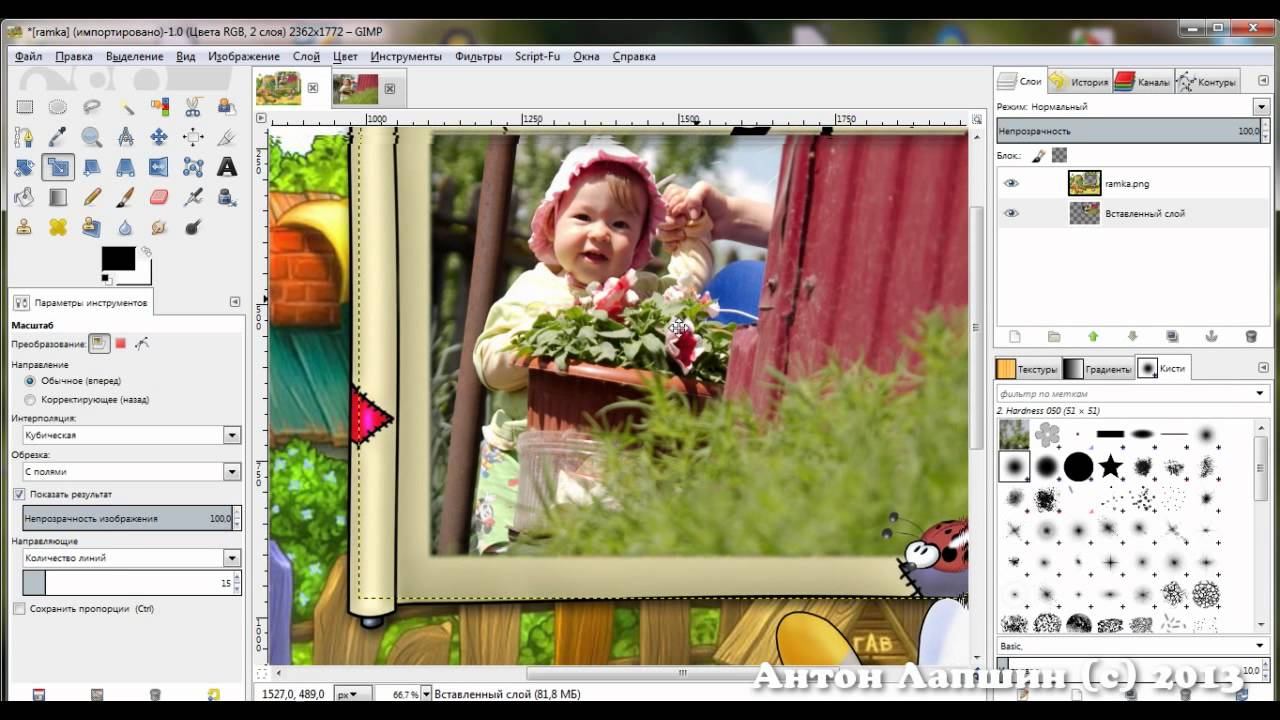1280x720 pixels.
Task: Open the Слой menu
Action: [306, 56]
